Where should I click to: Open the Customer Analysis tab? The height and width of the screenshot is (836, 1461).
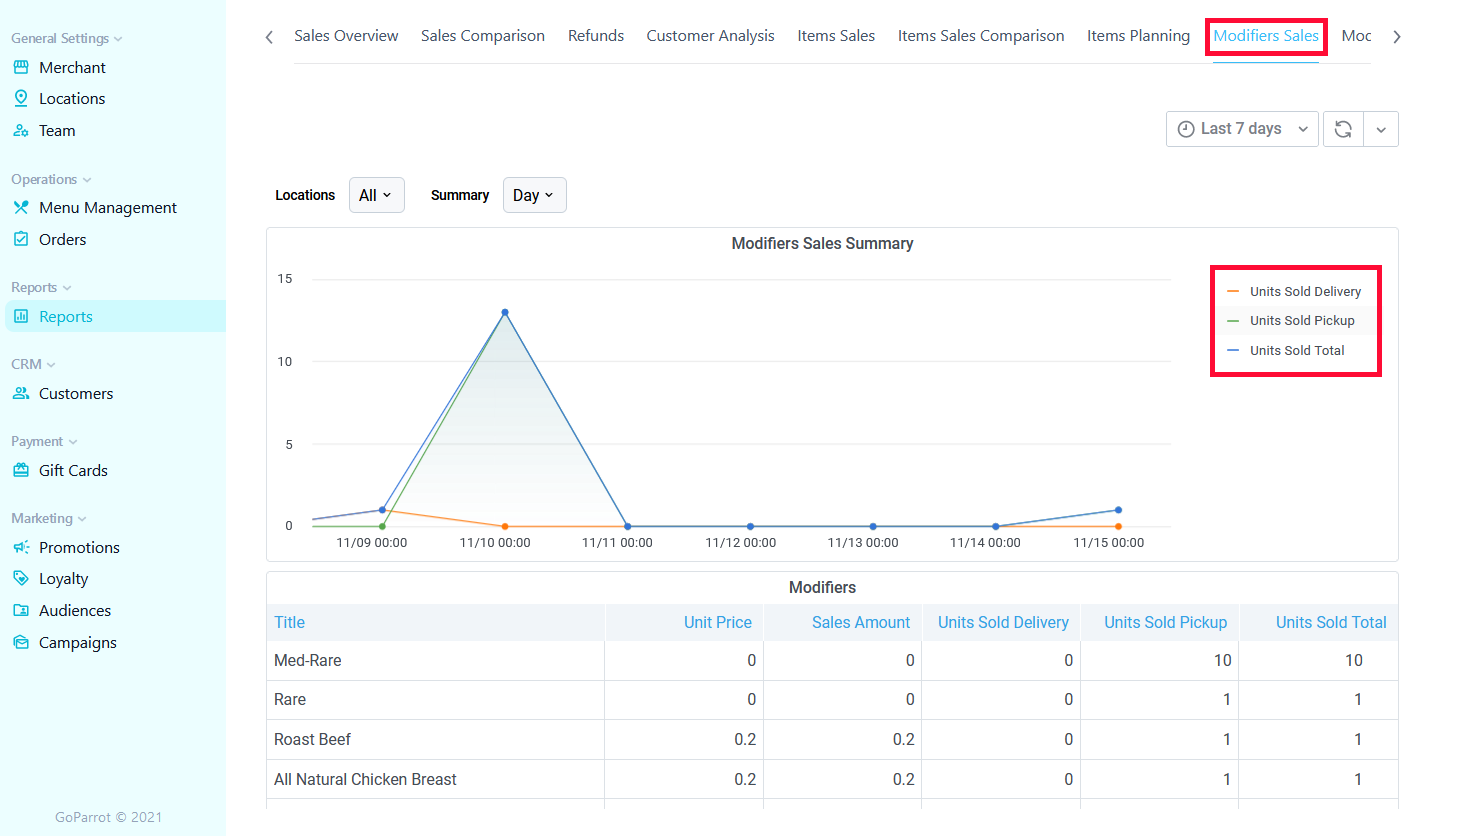click(x=710, y=36)
